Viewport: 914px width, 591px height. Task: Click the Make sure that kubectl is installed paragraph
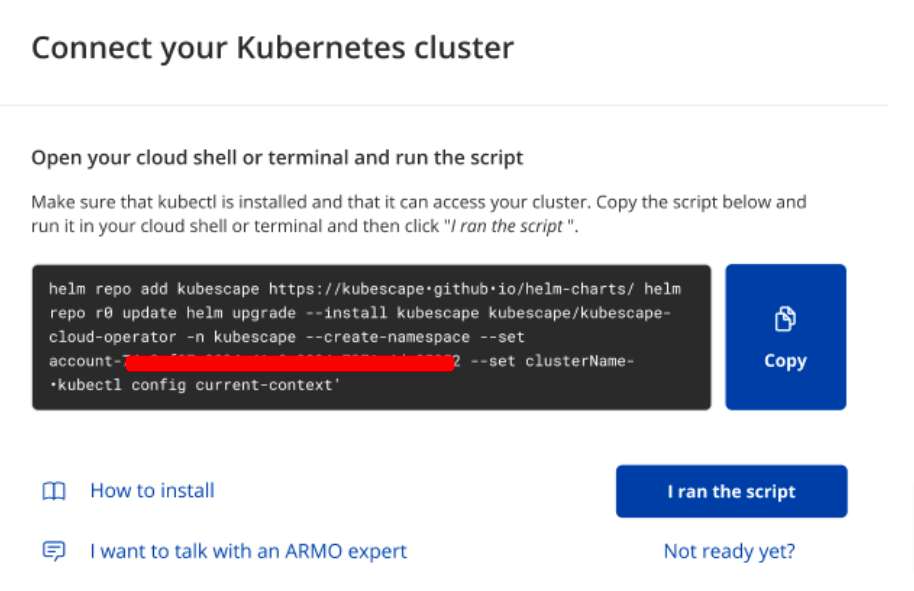click(419, 214)
